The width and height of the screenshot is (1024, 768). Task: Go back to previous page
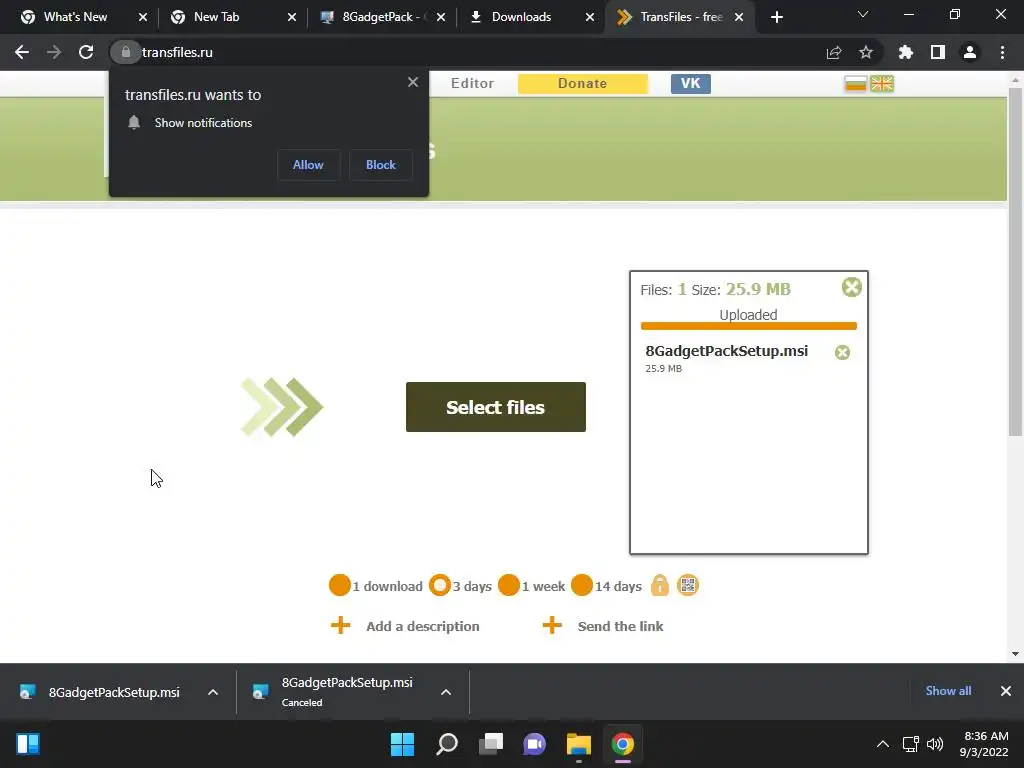pyautogui.click(x=22, y=52)
